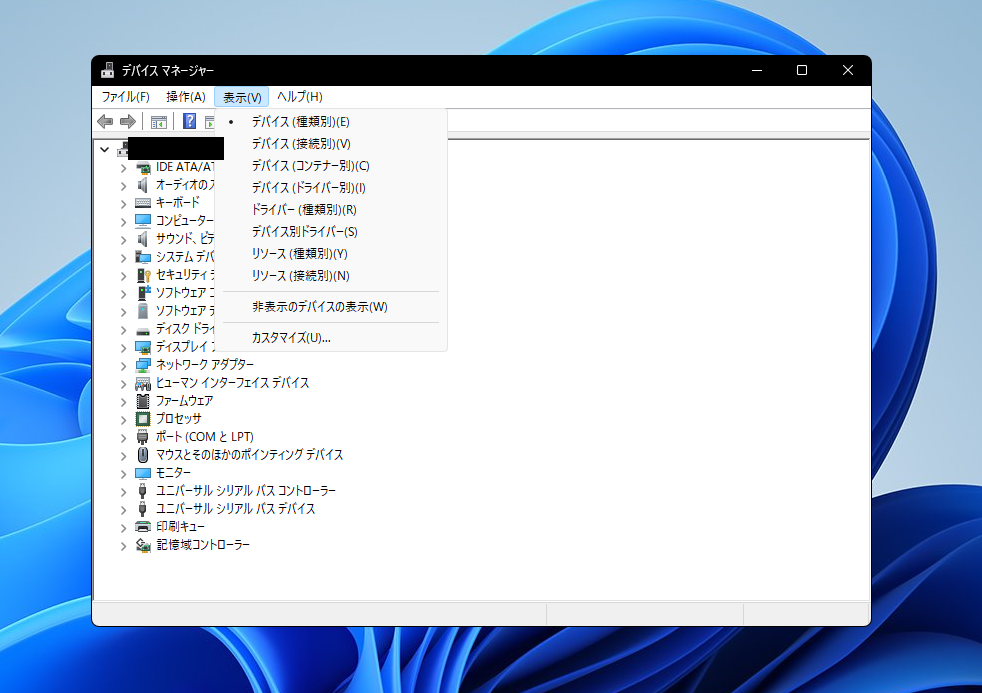The width and height of the screenshot is (982, 693).
Task: Expand the ヒューマン インターフェイス デバイス node
Action: pyautogui.click(x=123, y=384)
